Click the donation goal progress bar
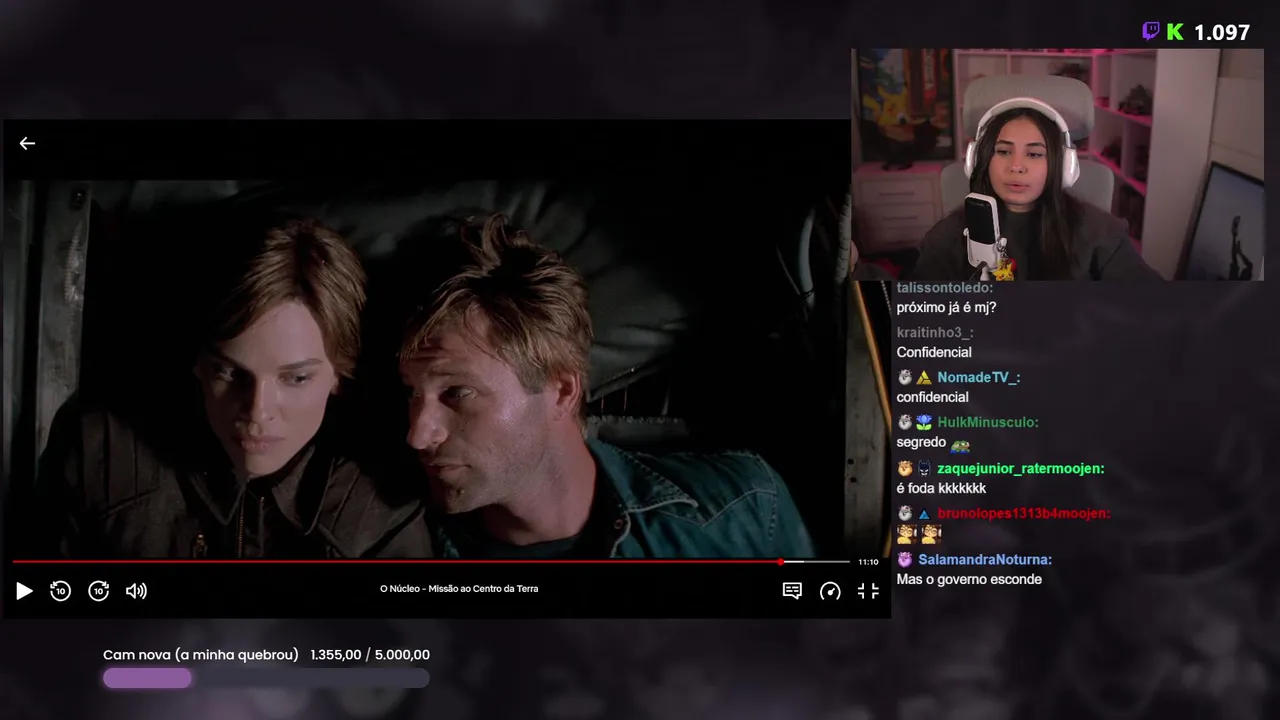The image size is (1280, 720). (x=266, y=678)
